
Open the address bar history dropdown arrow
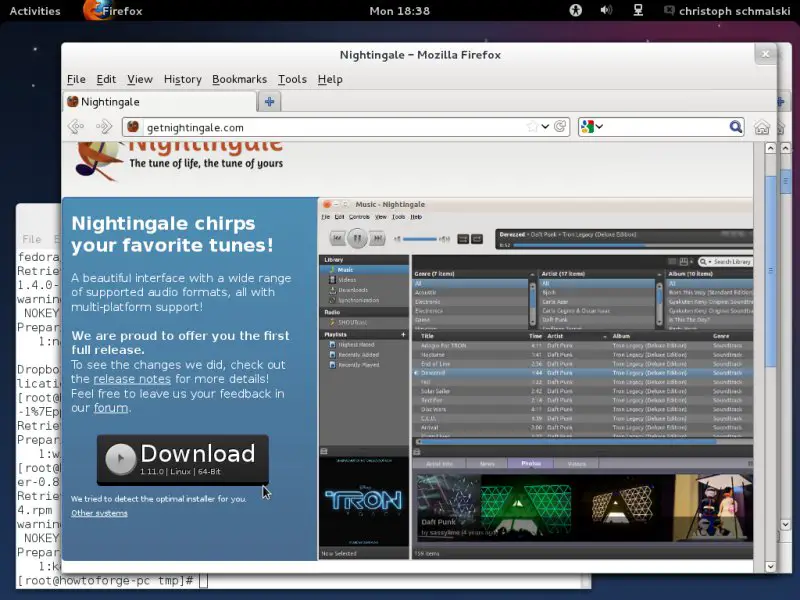[545, 127]
